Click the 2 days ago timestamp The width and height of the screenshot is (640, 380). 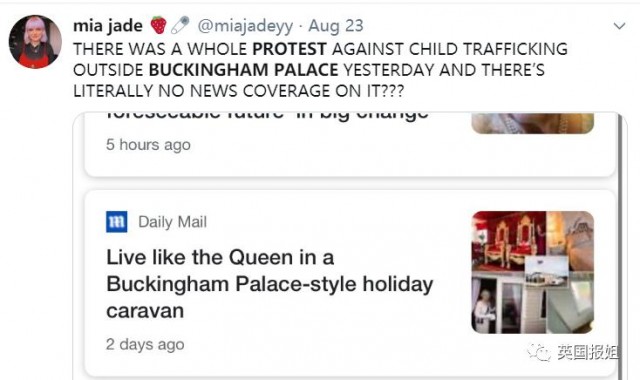click(145, 344)
